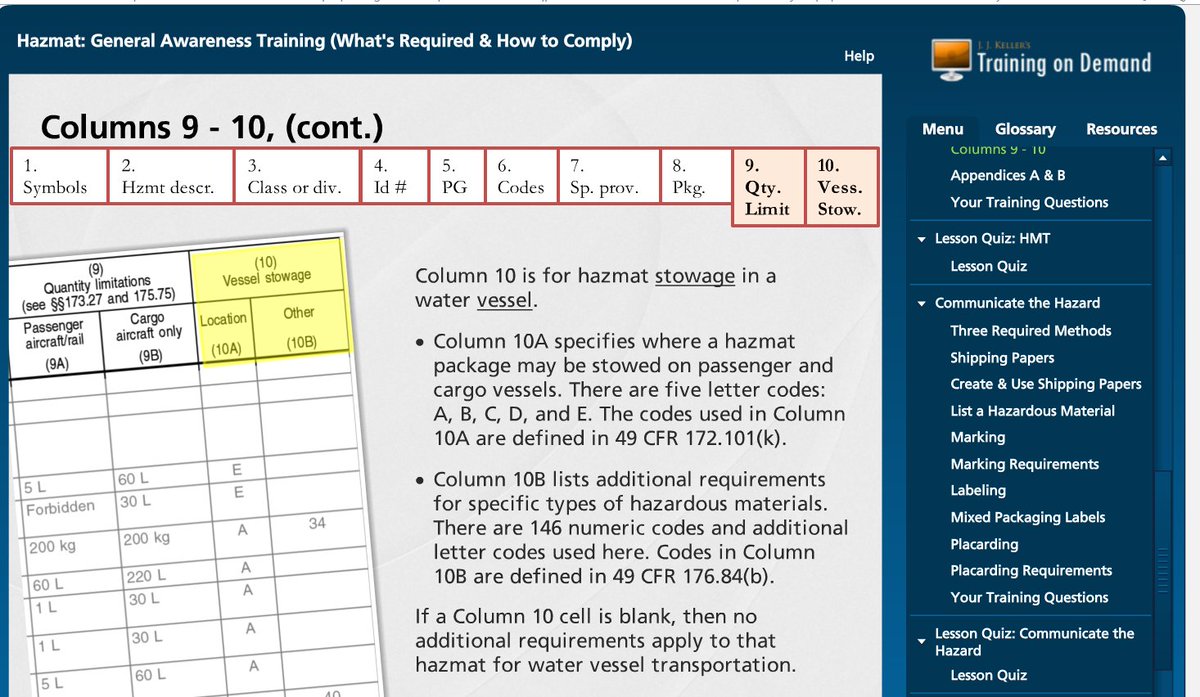Switch to the Menu tab
Image resolution: width=1200 pixels, height=697 pixels.
(943, 129)
